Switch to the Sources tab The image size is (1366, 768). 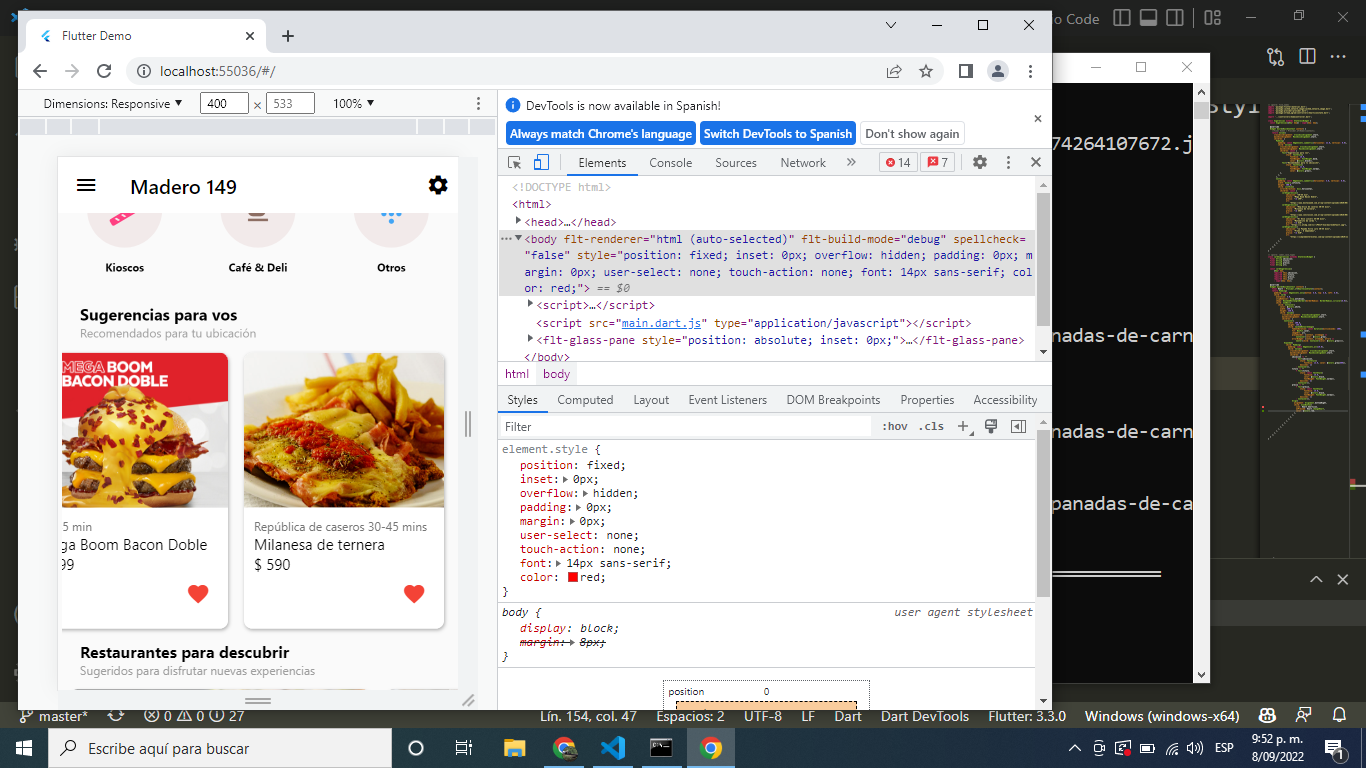[736, 163]
